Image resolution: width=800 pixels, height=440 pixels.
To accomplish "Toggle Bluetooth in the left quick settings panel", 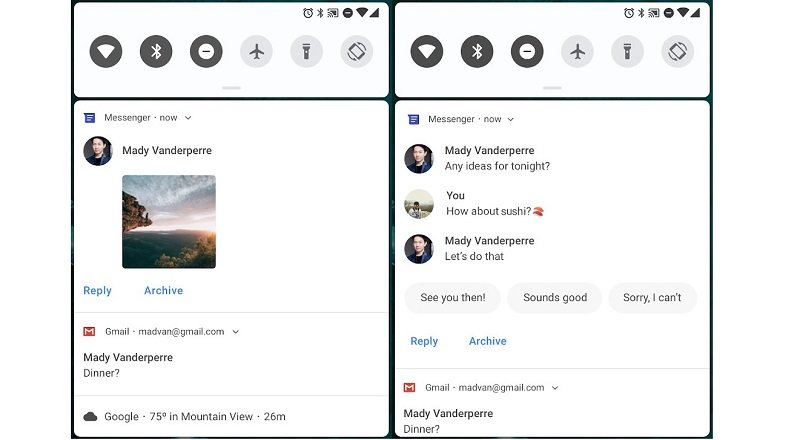I will 156,52.
